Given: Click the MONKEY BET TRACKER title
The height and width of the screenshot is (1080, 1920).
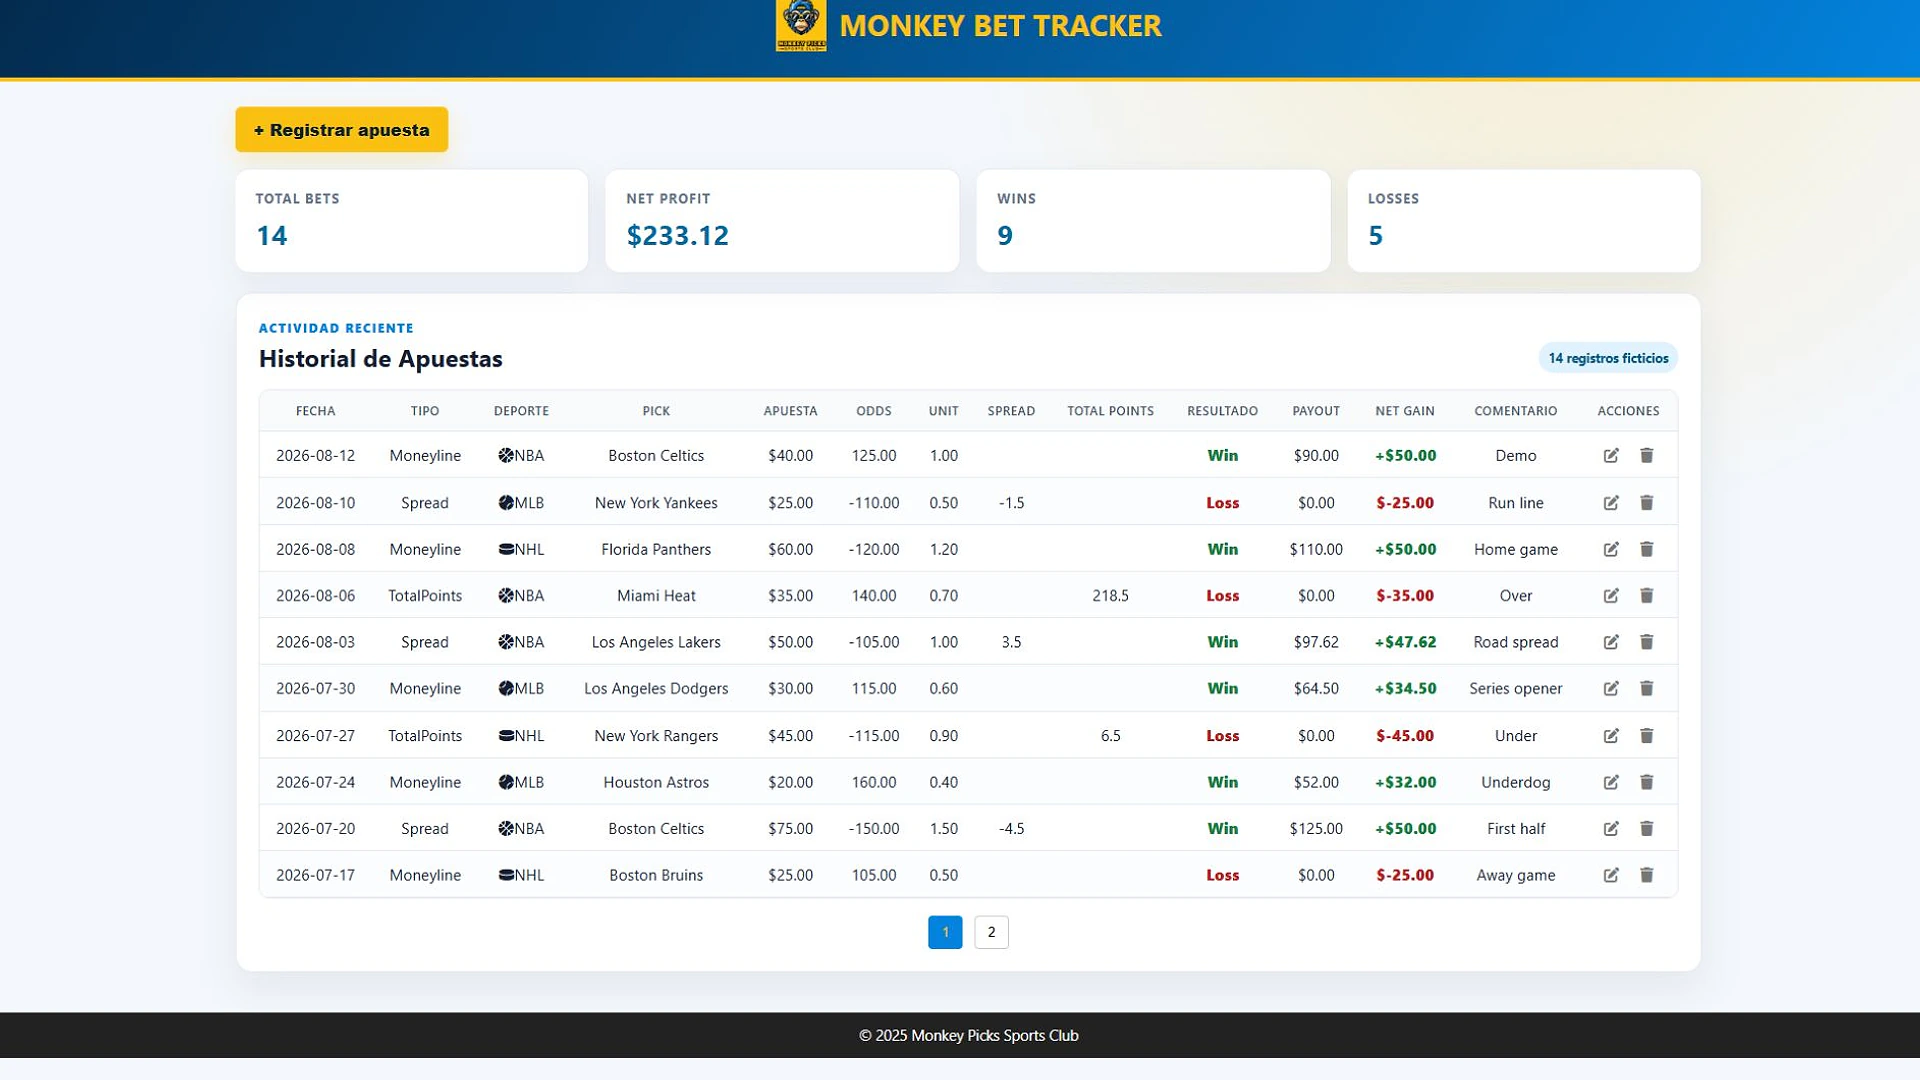Looking at the screenshot, I should pyautogui.click(x=1000, y=26).
